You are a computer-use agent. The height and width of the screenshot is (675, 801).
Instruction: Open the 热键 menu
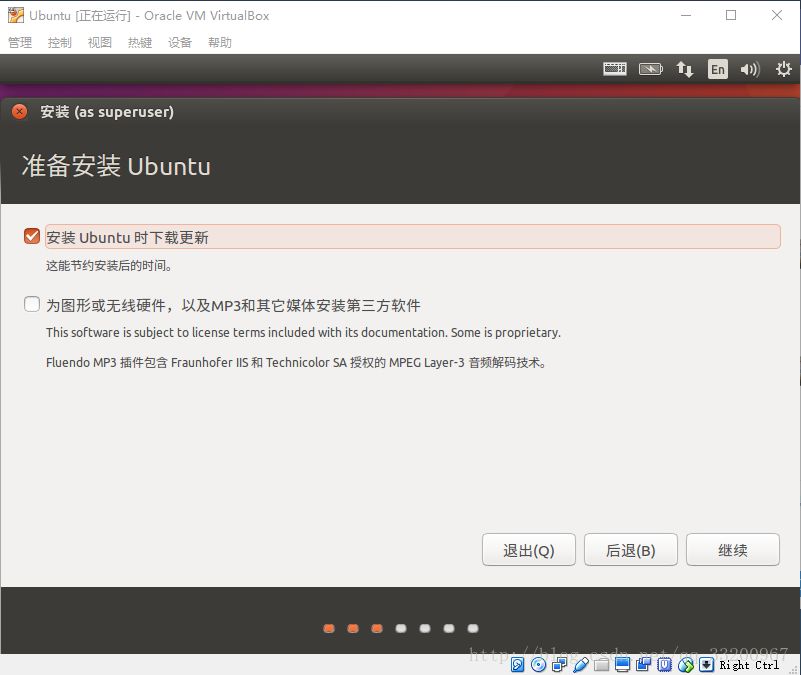(x=140, y=42)
